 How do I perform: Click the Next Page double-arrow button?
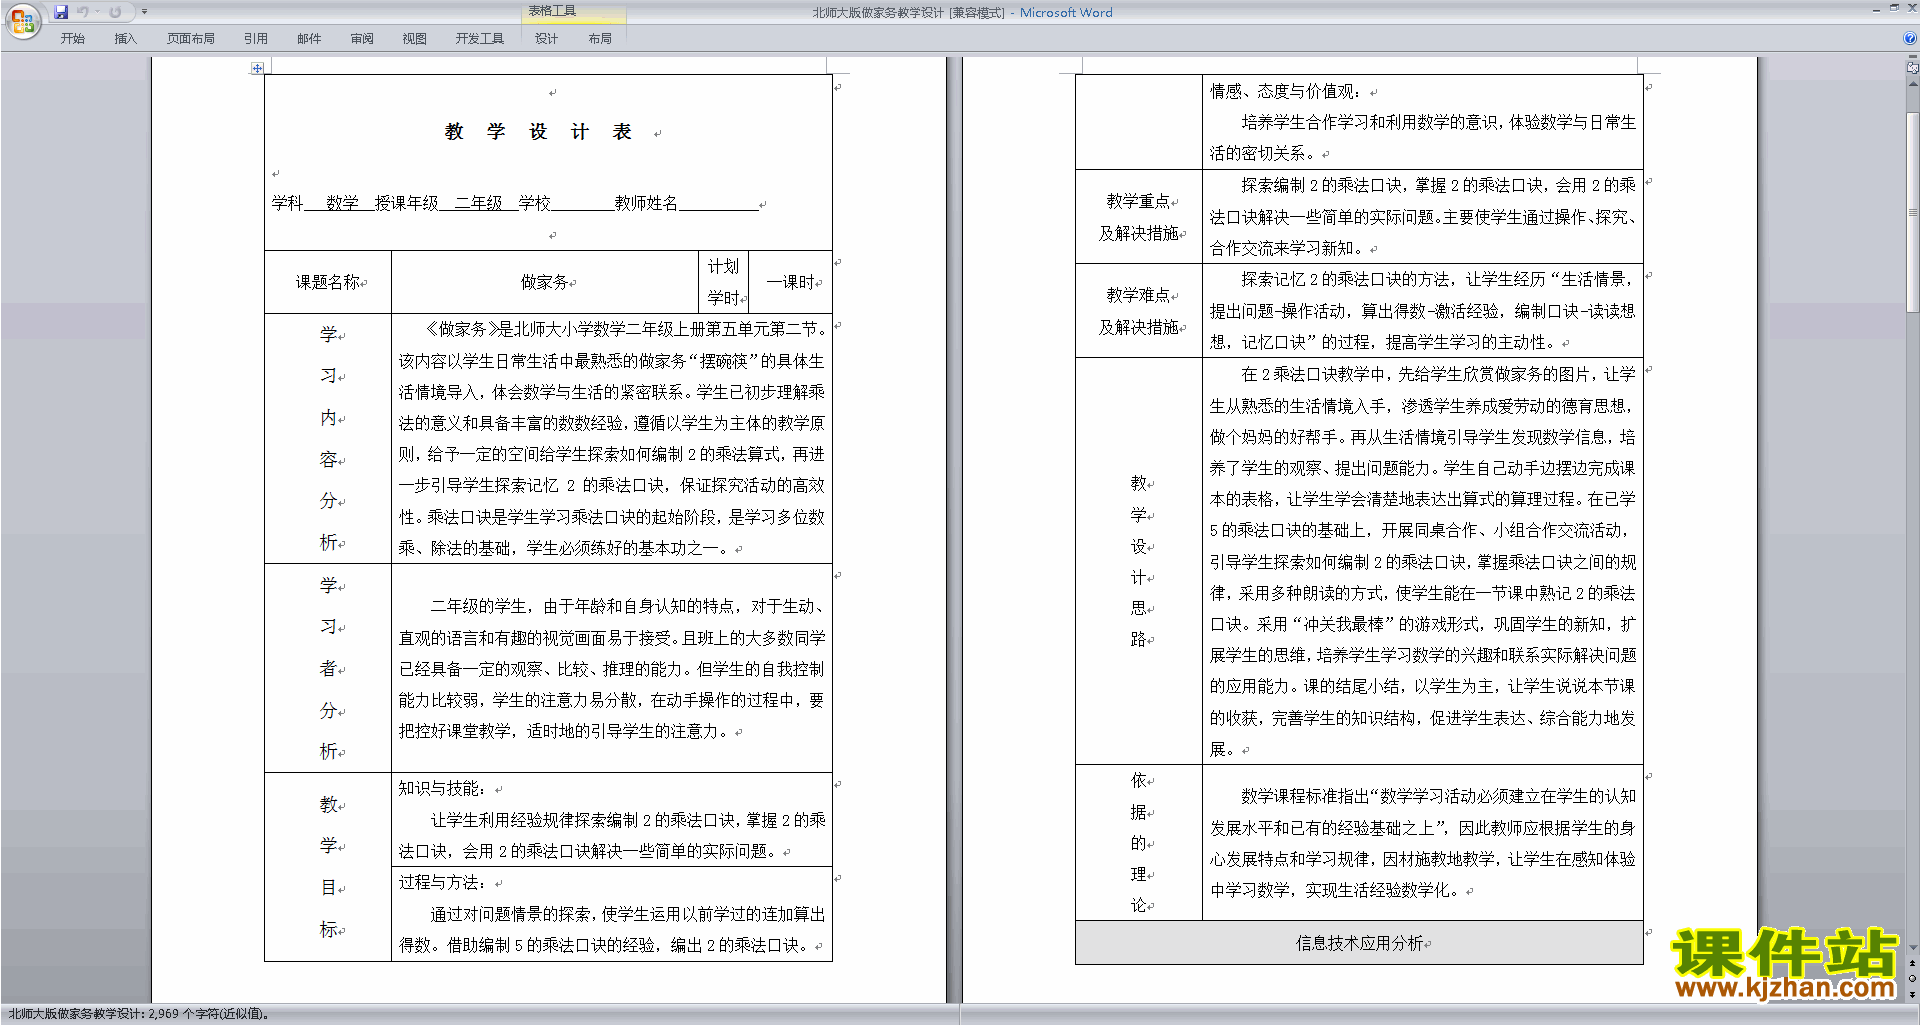(1913, 994)
